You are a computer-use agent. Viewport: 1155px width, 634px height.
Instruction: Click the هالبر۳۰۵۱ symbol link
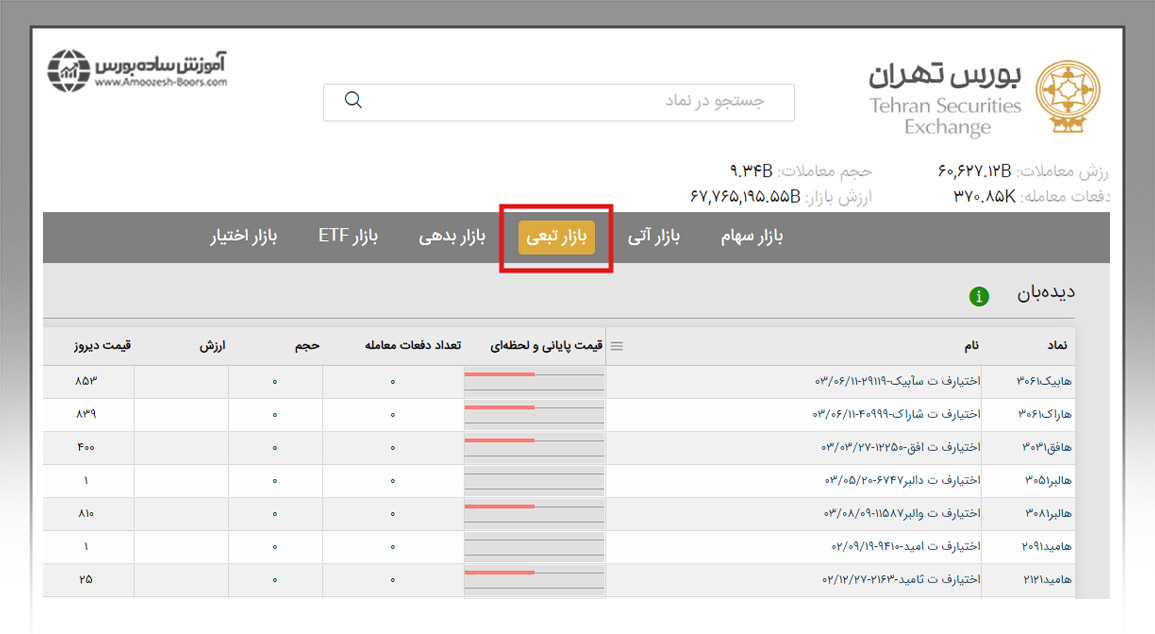coord(1045,480)
